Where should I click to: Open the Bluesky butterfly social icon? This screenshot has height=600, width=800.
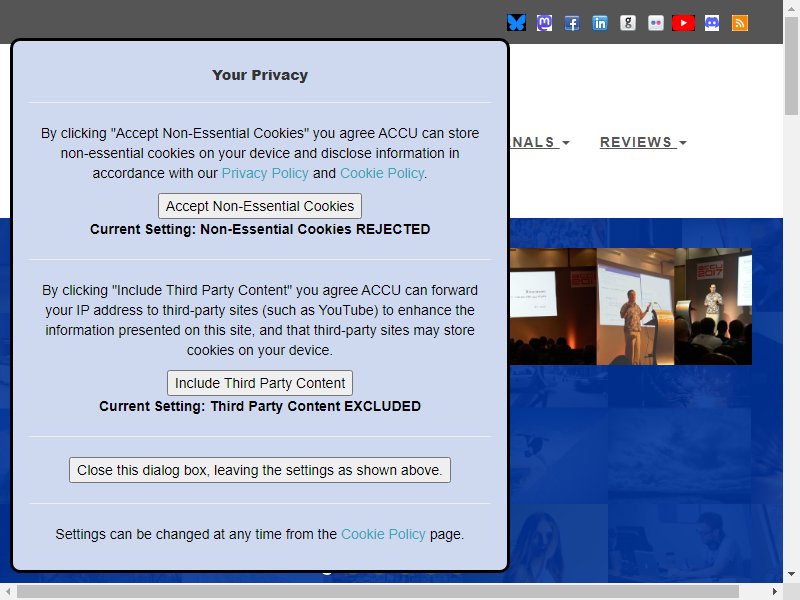point(516,23)
